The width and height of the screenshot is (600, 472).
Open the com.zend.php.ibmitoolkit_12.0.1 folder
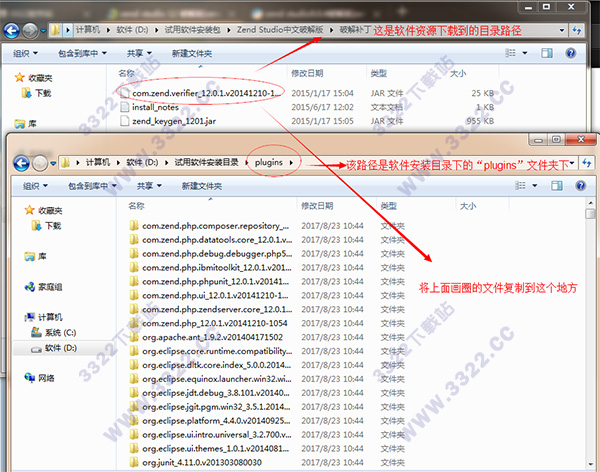tap(210, 268)
